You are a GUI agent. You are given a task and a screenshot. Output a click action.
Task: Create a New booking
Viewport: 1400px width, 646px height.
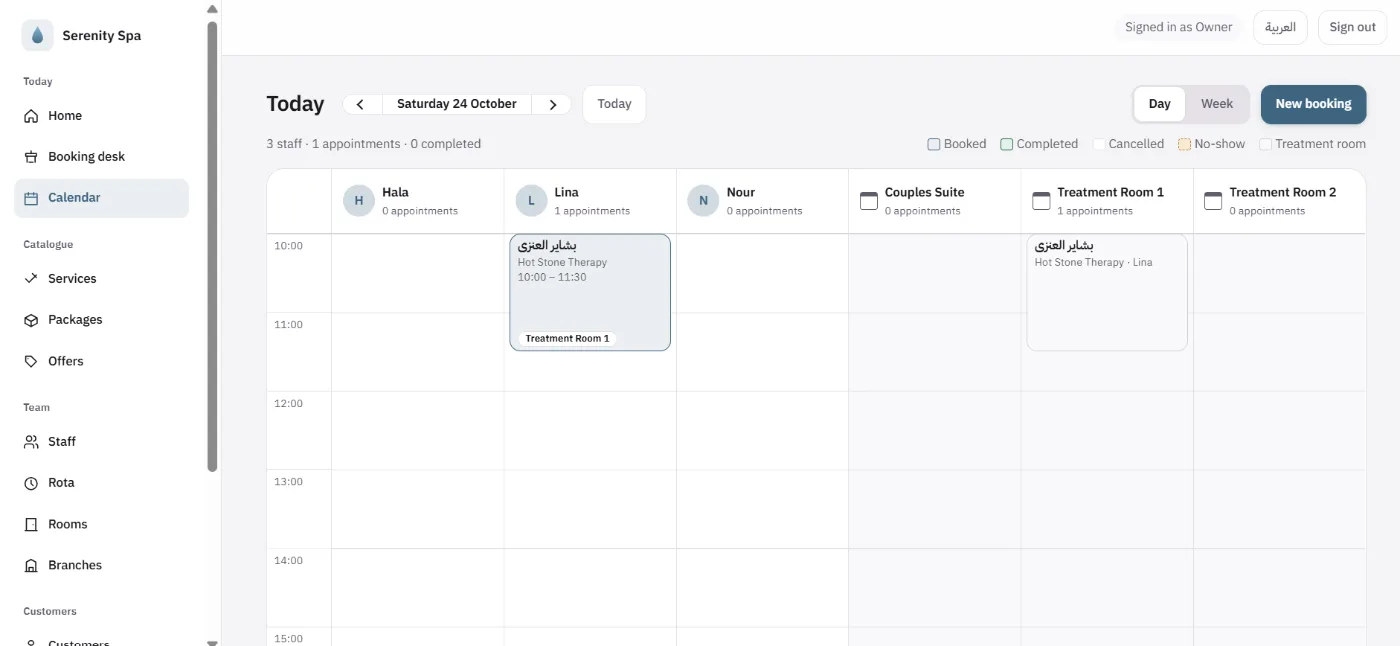point(1313,104)
